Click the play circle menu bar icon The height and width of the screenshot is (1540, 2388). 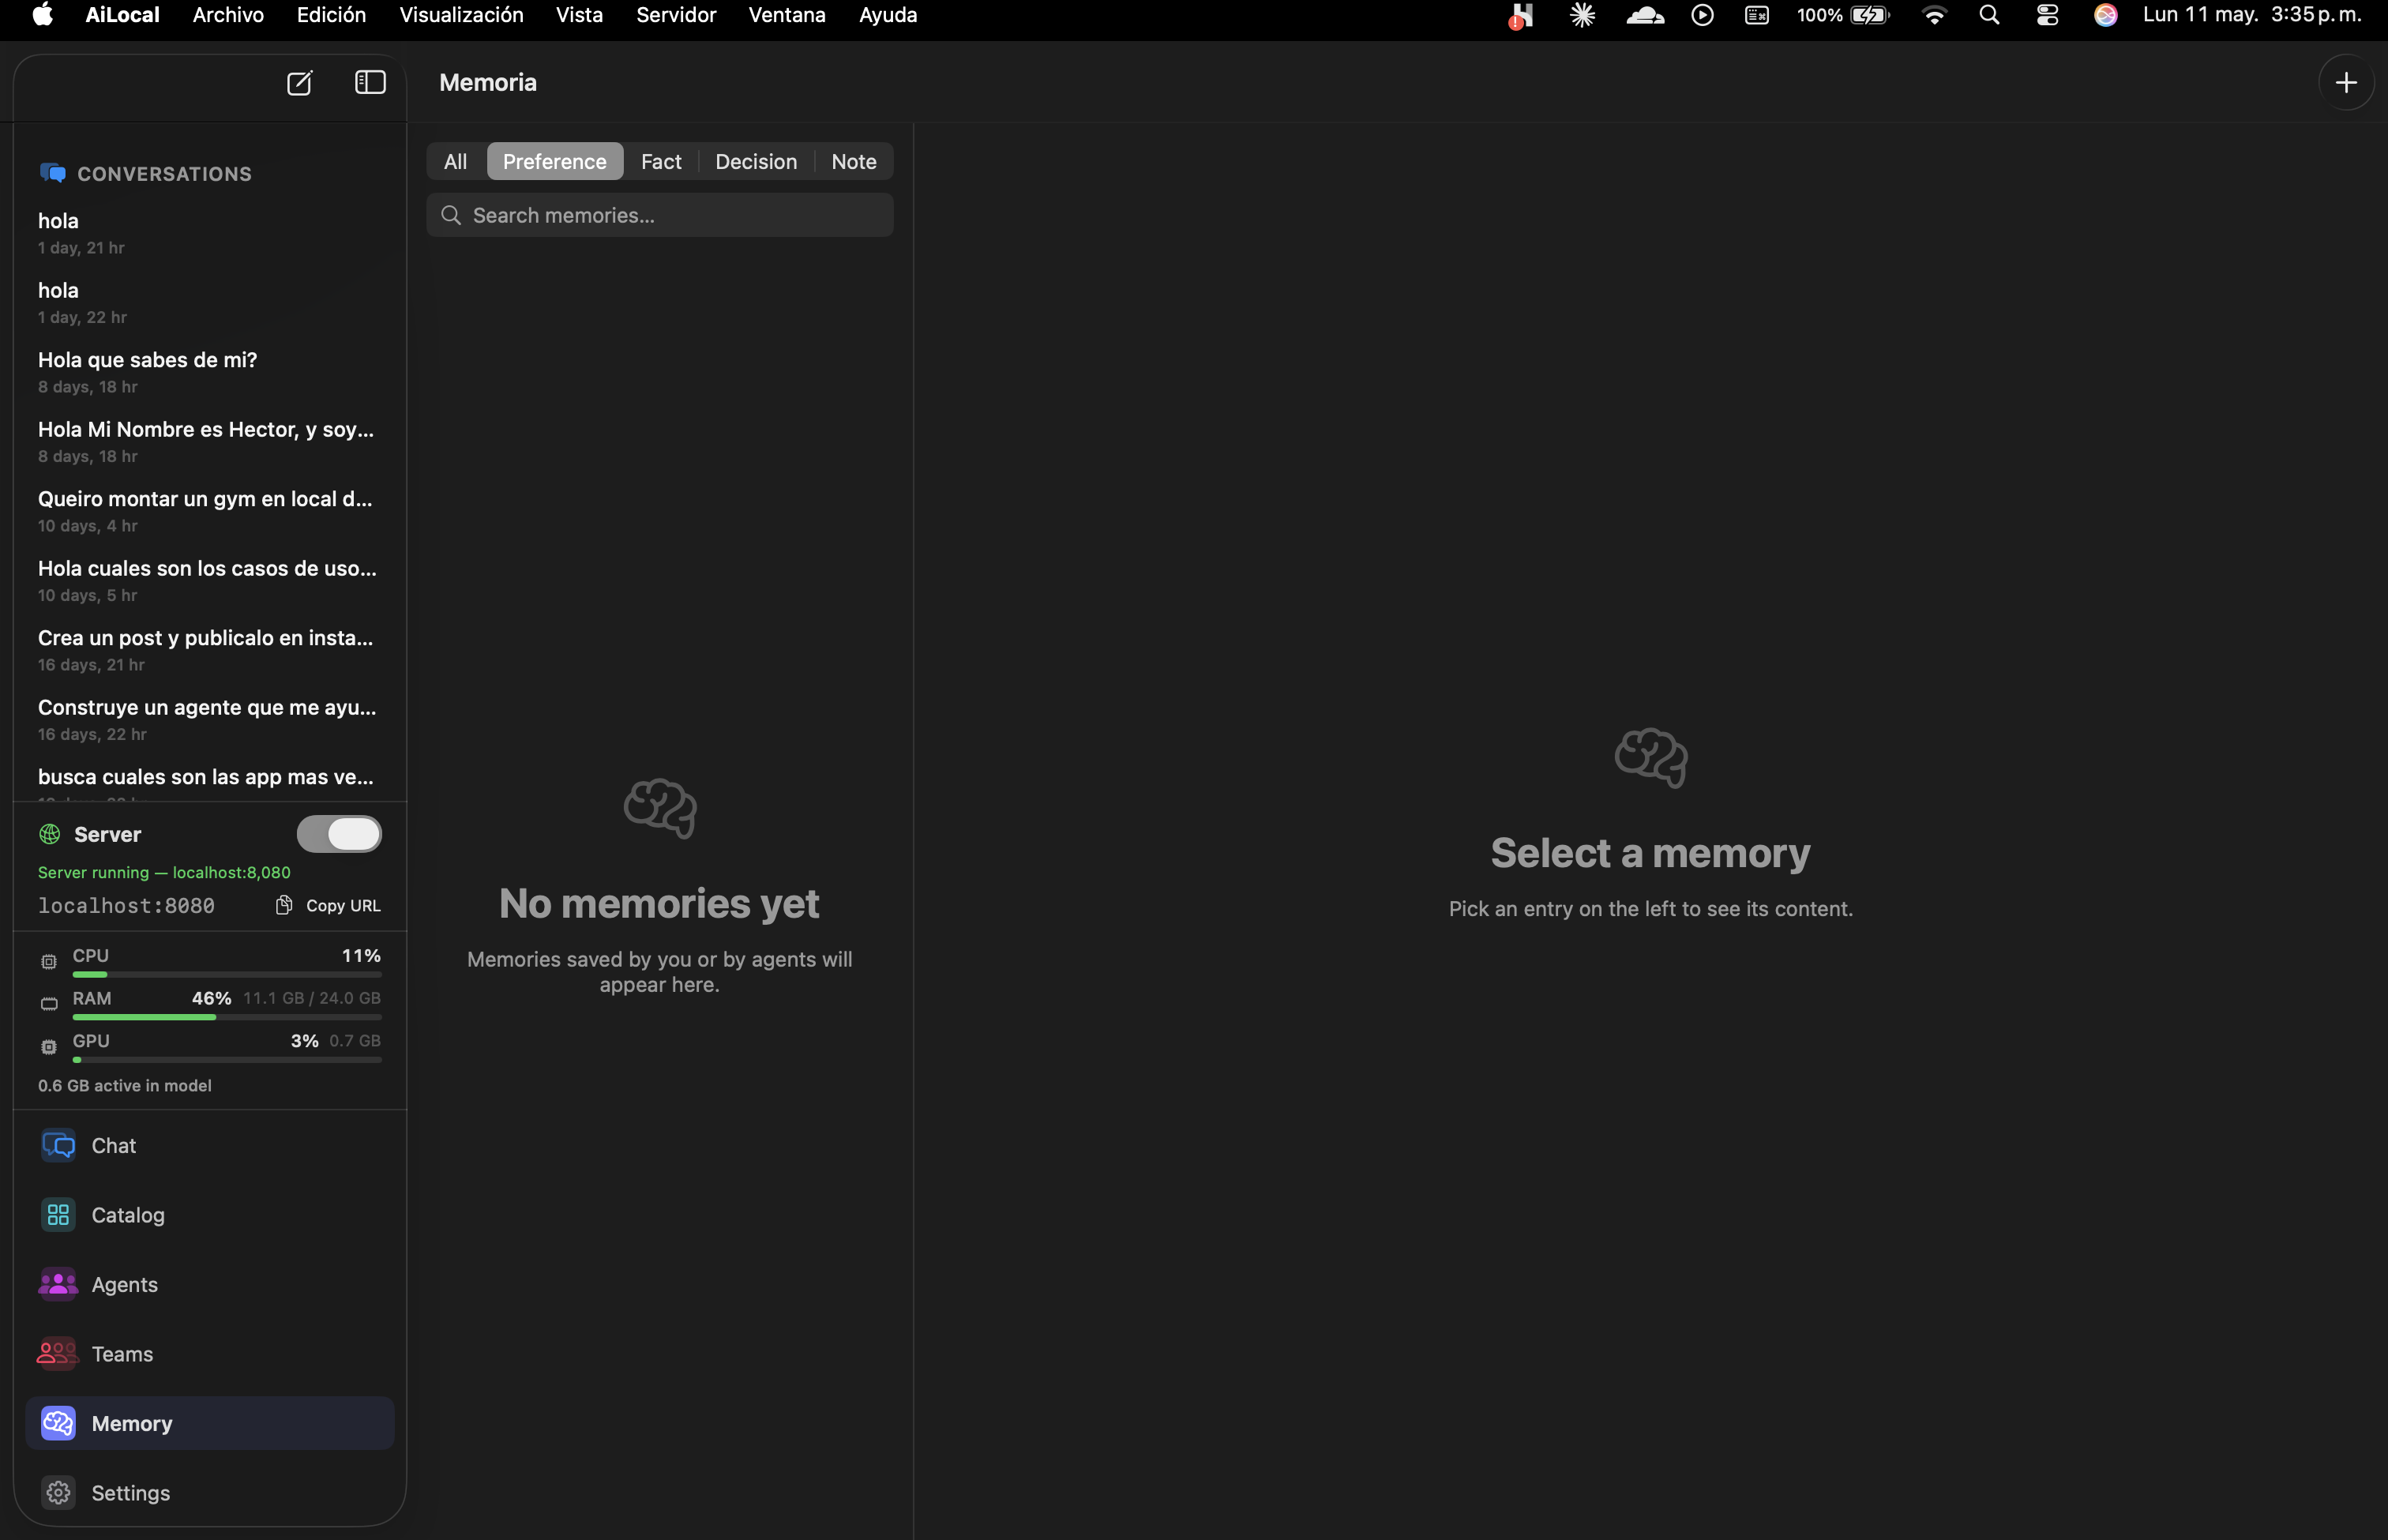[1702, 15]
